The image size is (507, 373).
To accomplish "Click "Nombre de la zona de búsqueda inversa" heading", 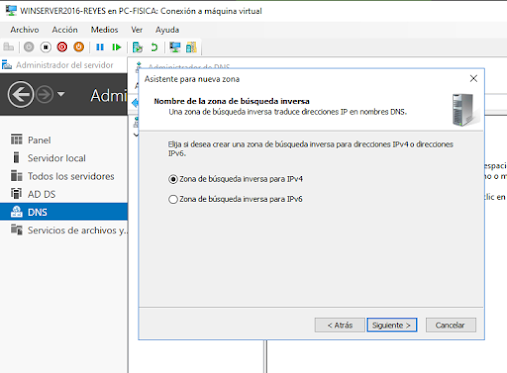I will coord(231,101).
